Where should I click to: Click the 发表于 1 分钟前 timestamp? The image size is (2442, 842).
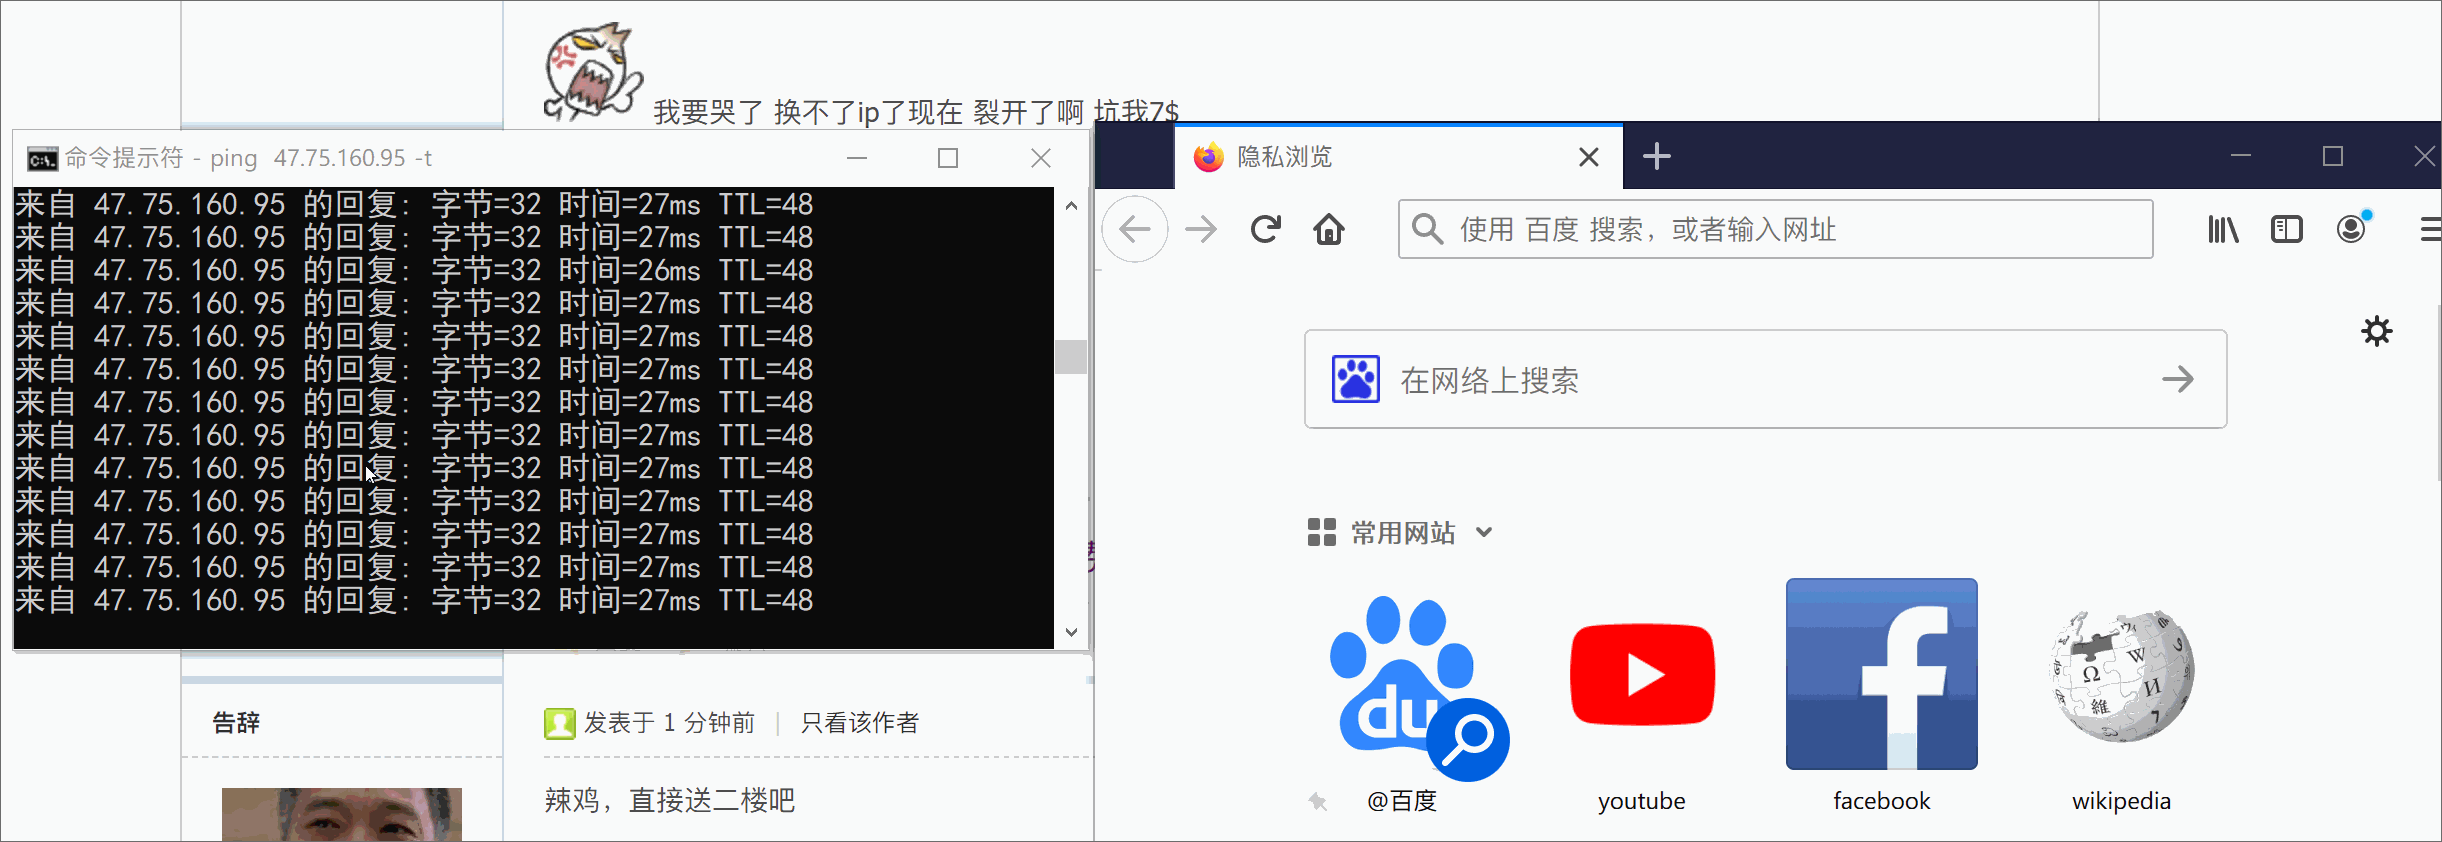pyautogui.click(x=670, y=723)
